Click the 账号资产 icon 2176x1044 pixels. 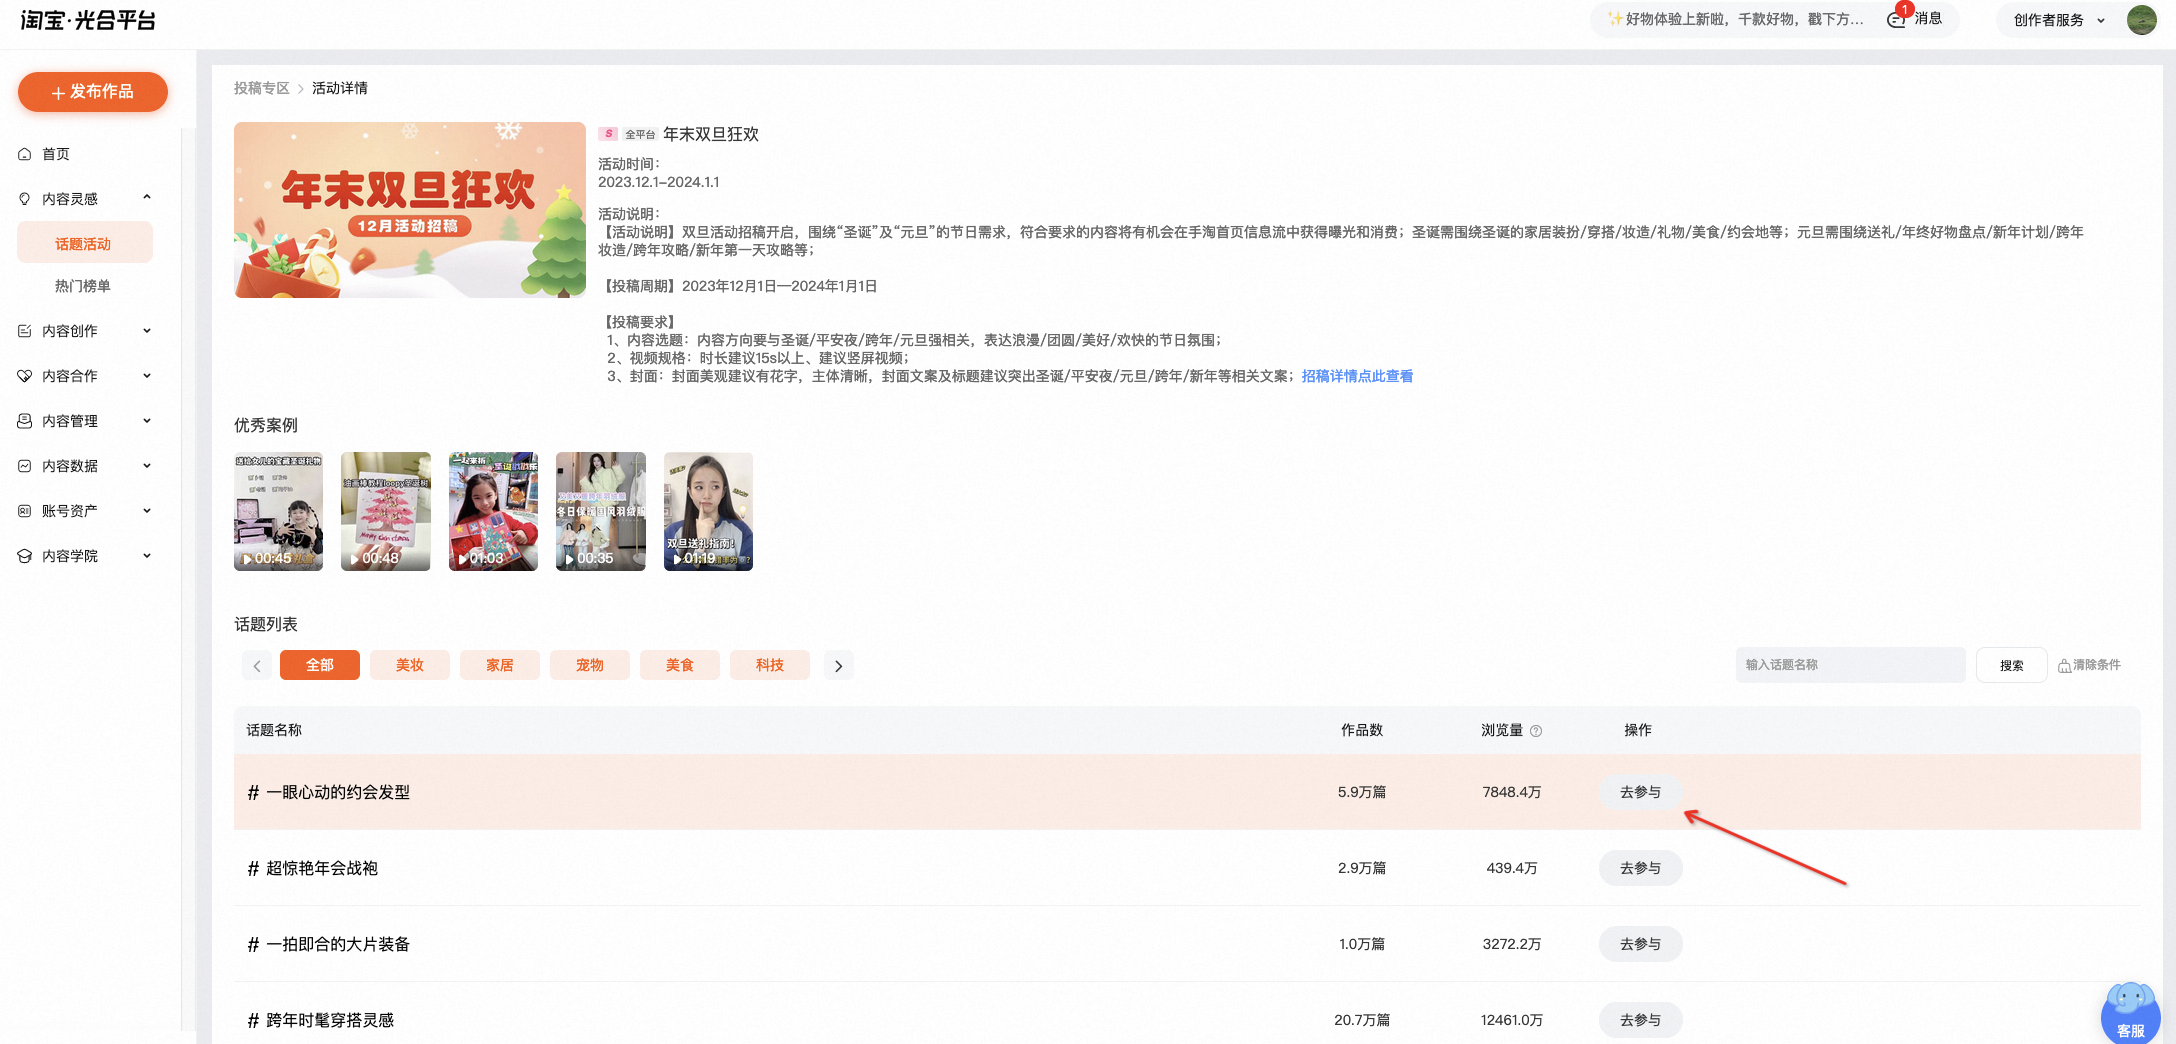coord(25,511)
